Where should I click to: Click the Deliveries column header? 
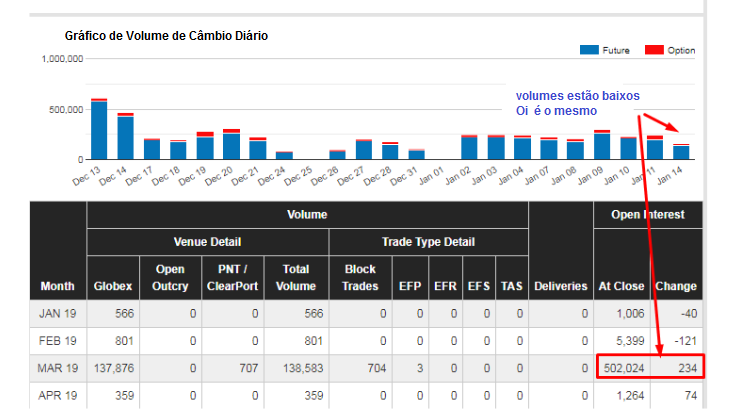coord(560,286)
